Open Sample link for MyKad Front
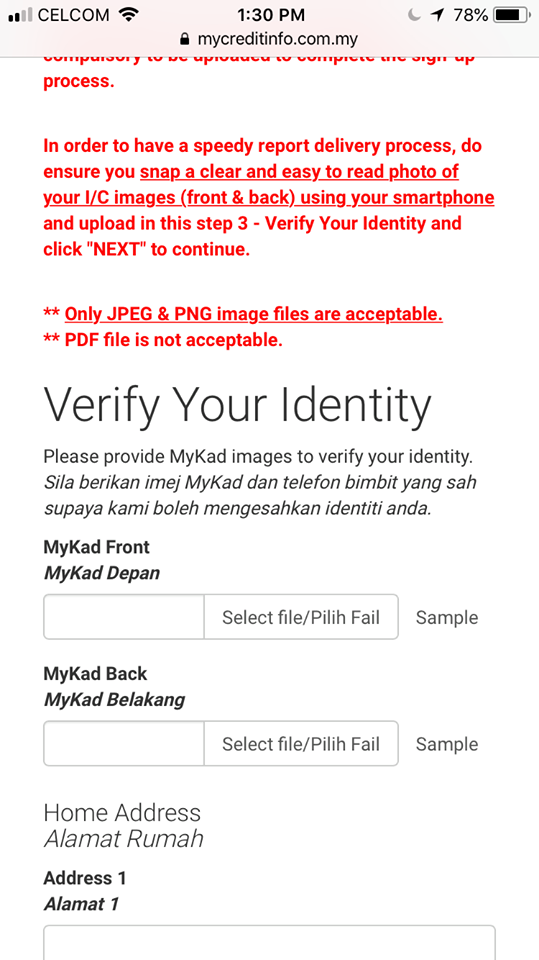This screenshot has width=539, height=960. click(x=447, y=617)
